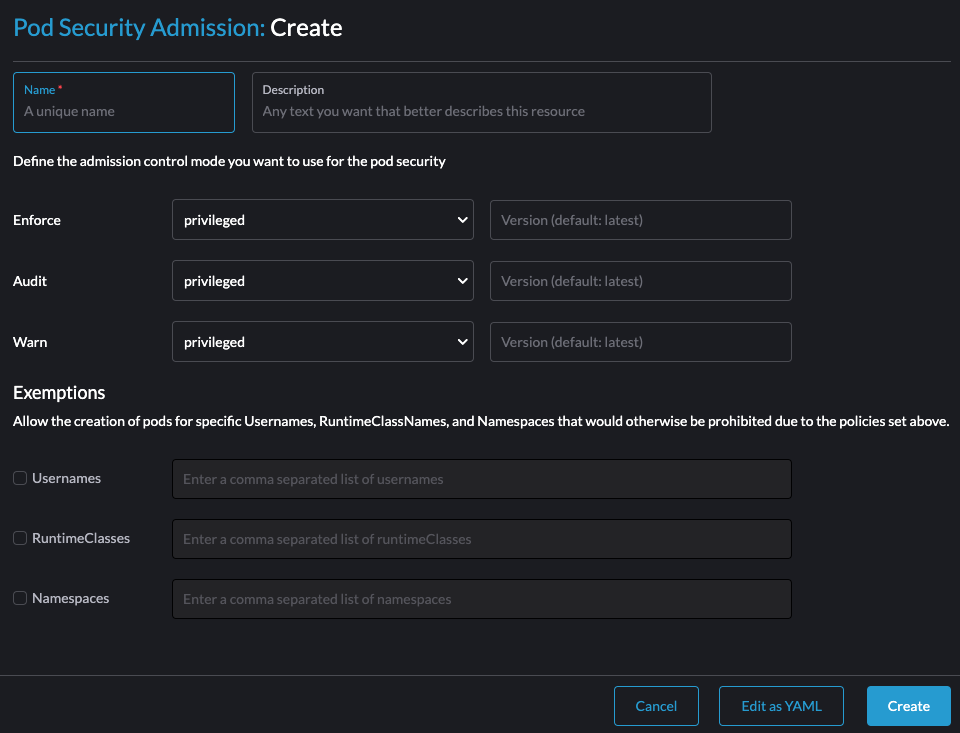The image size is (960, 733).
Task: Enable the Usernames exemption checkbox
Action: (x=20, y=478)
